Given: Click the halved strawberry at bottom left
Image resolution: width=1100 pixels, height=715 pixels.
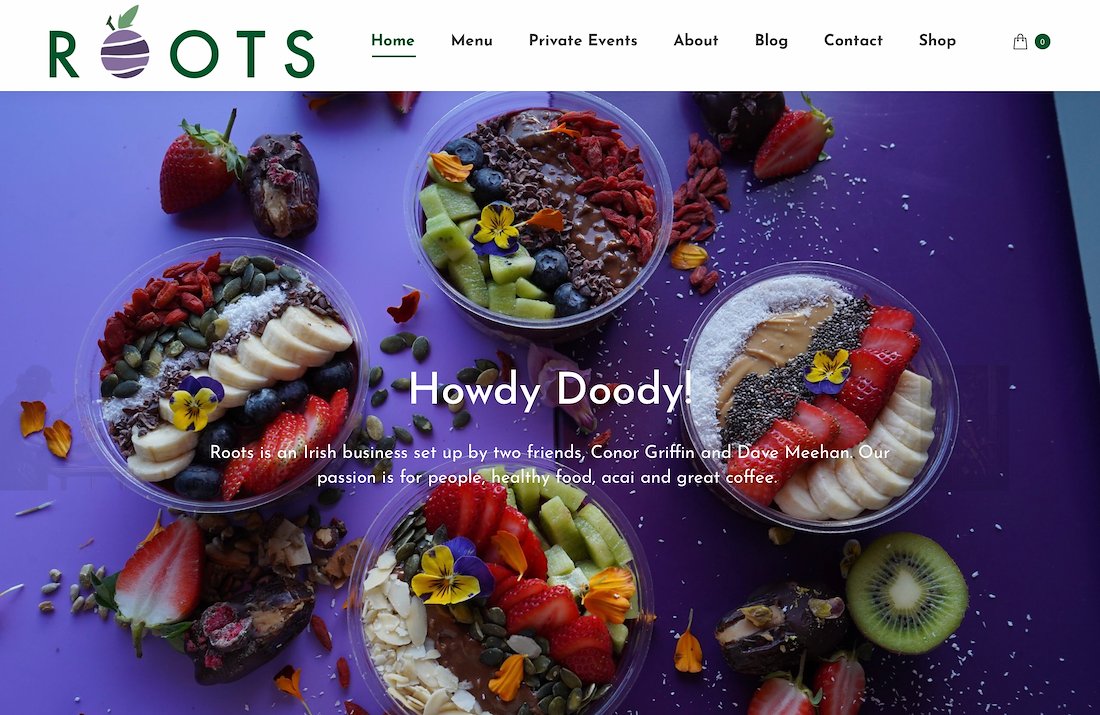Looking at the screenshot, I should pos(159,577).
